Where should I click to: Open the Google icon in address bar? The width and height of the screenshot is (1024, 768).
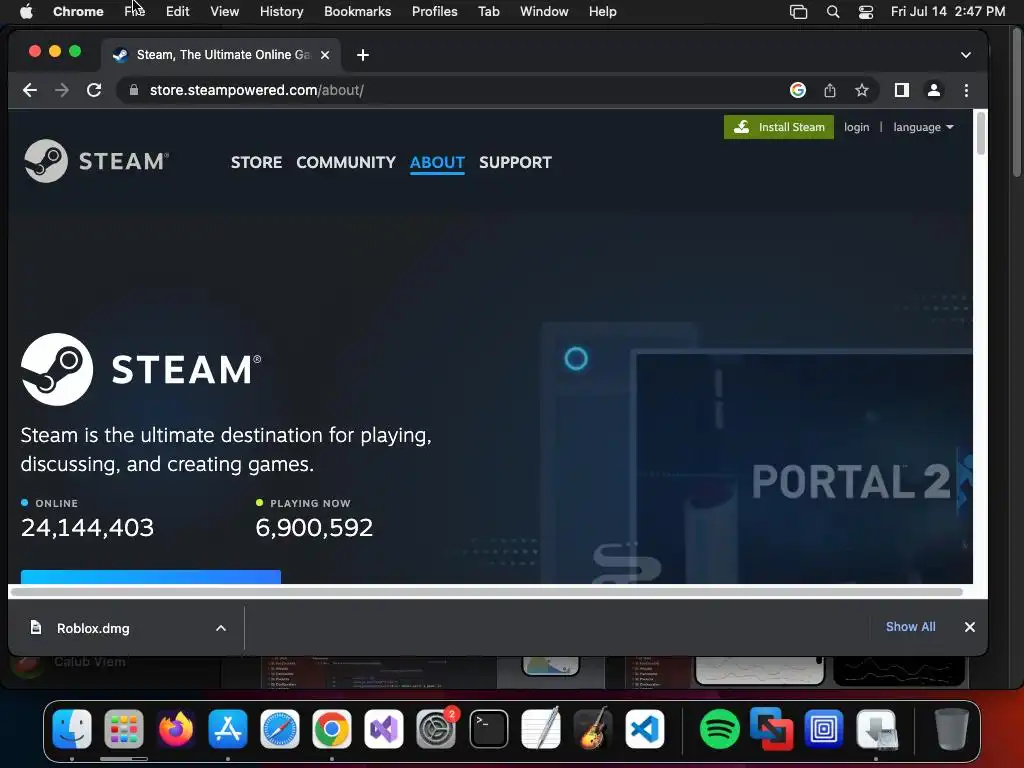[x=797, y=90]
